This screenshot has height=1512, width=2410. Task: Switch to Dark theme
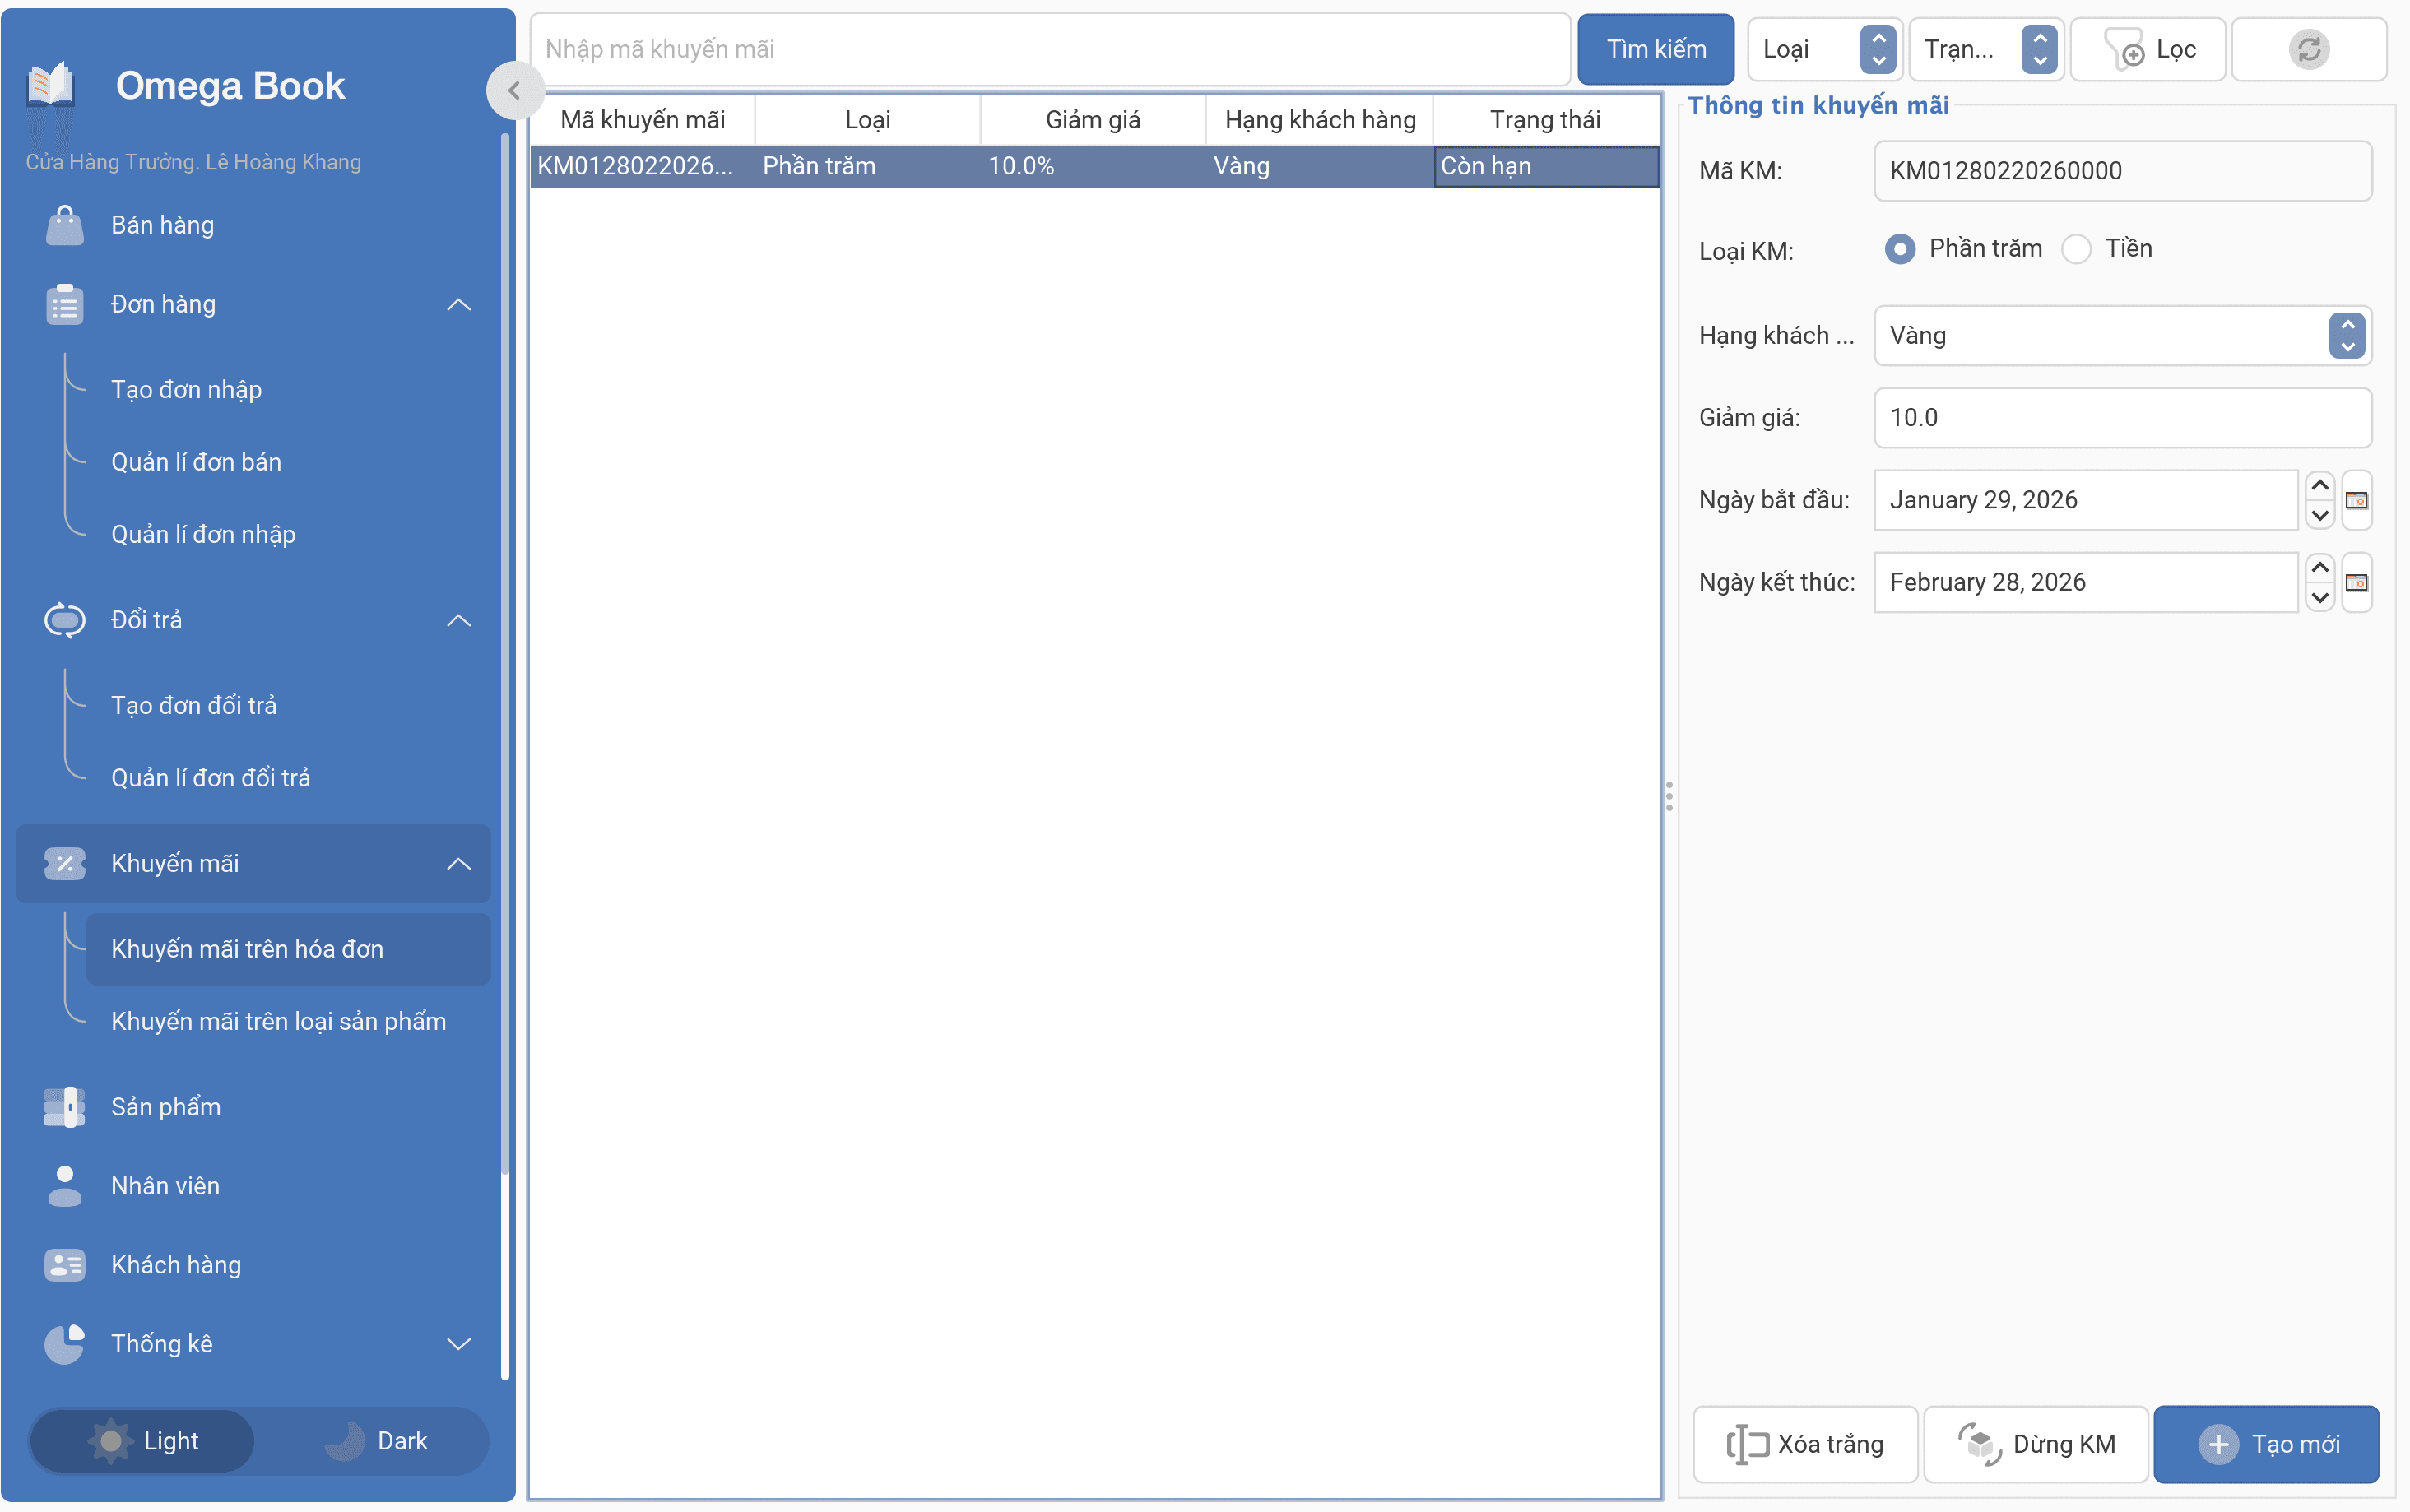376,1441
